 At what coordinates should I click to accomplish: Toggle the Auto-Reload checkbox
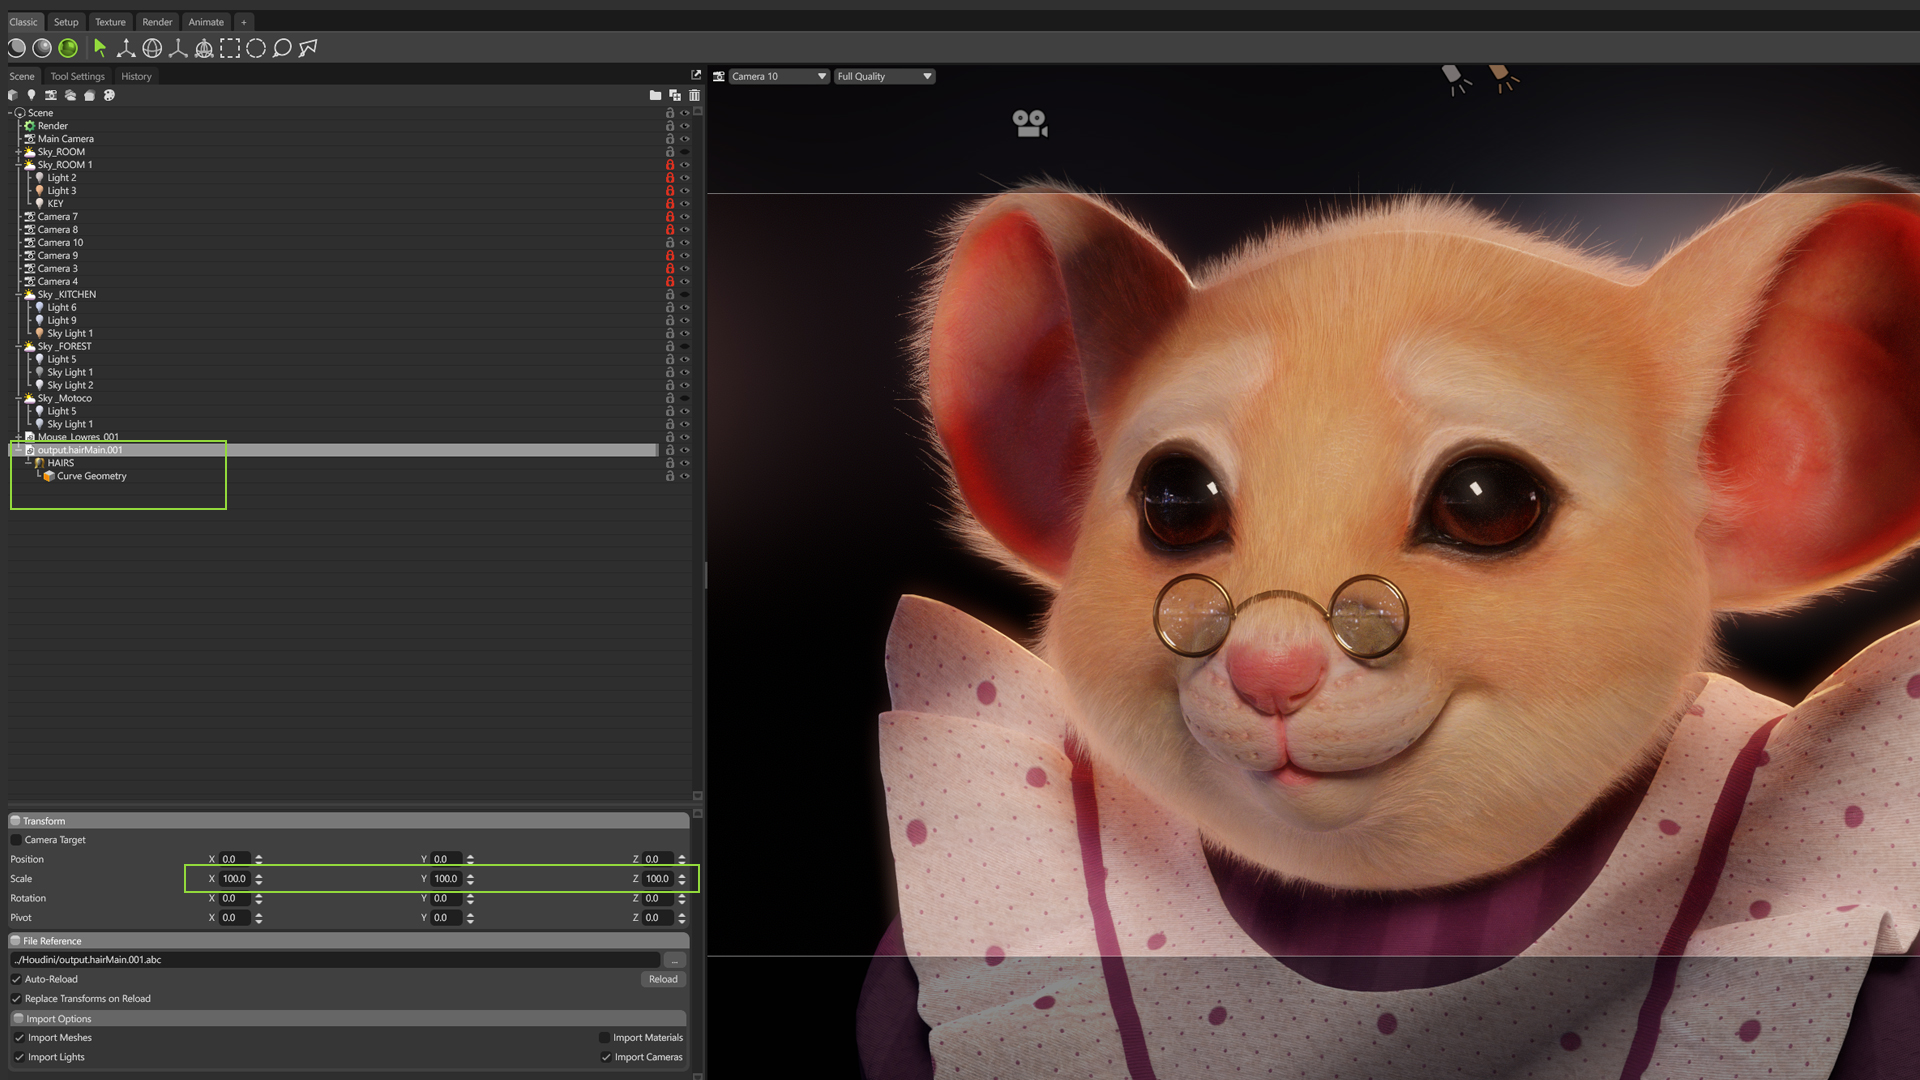click(x=17, y=979)
